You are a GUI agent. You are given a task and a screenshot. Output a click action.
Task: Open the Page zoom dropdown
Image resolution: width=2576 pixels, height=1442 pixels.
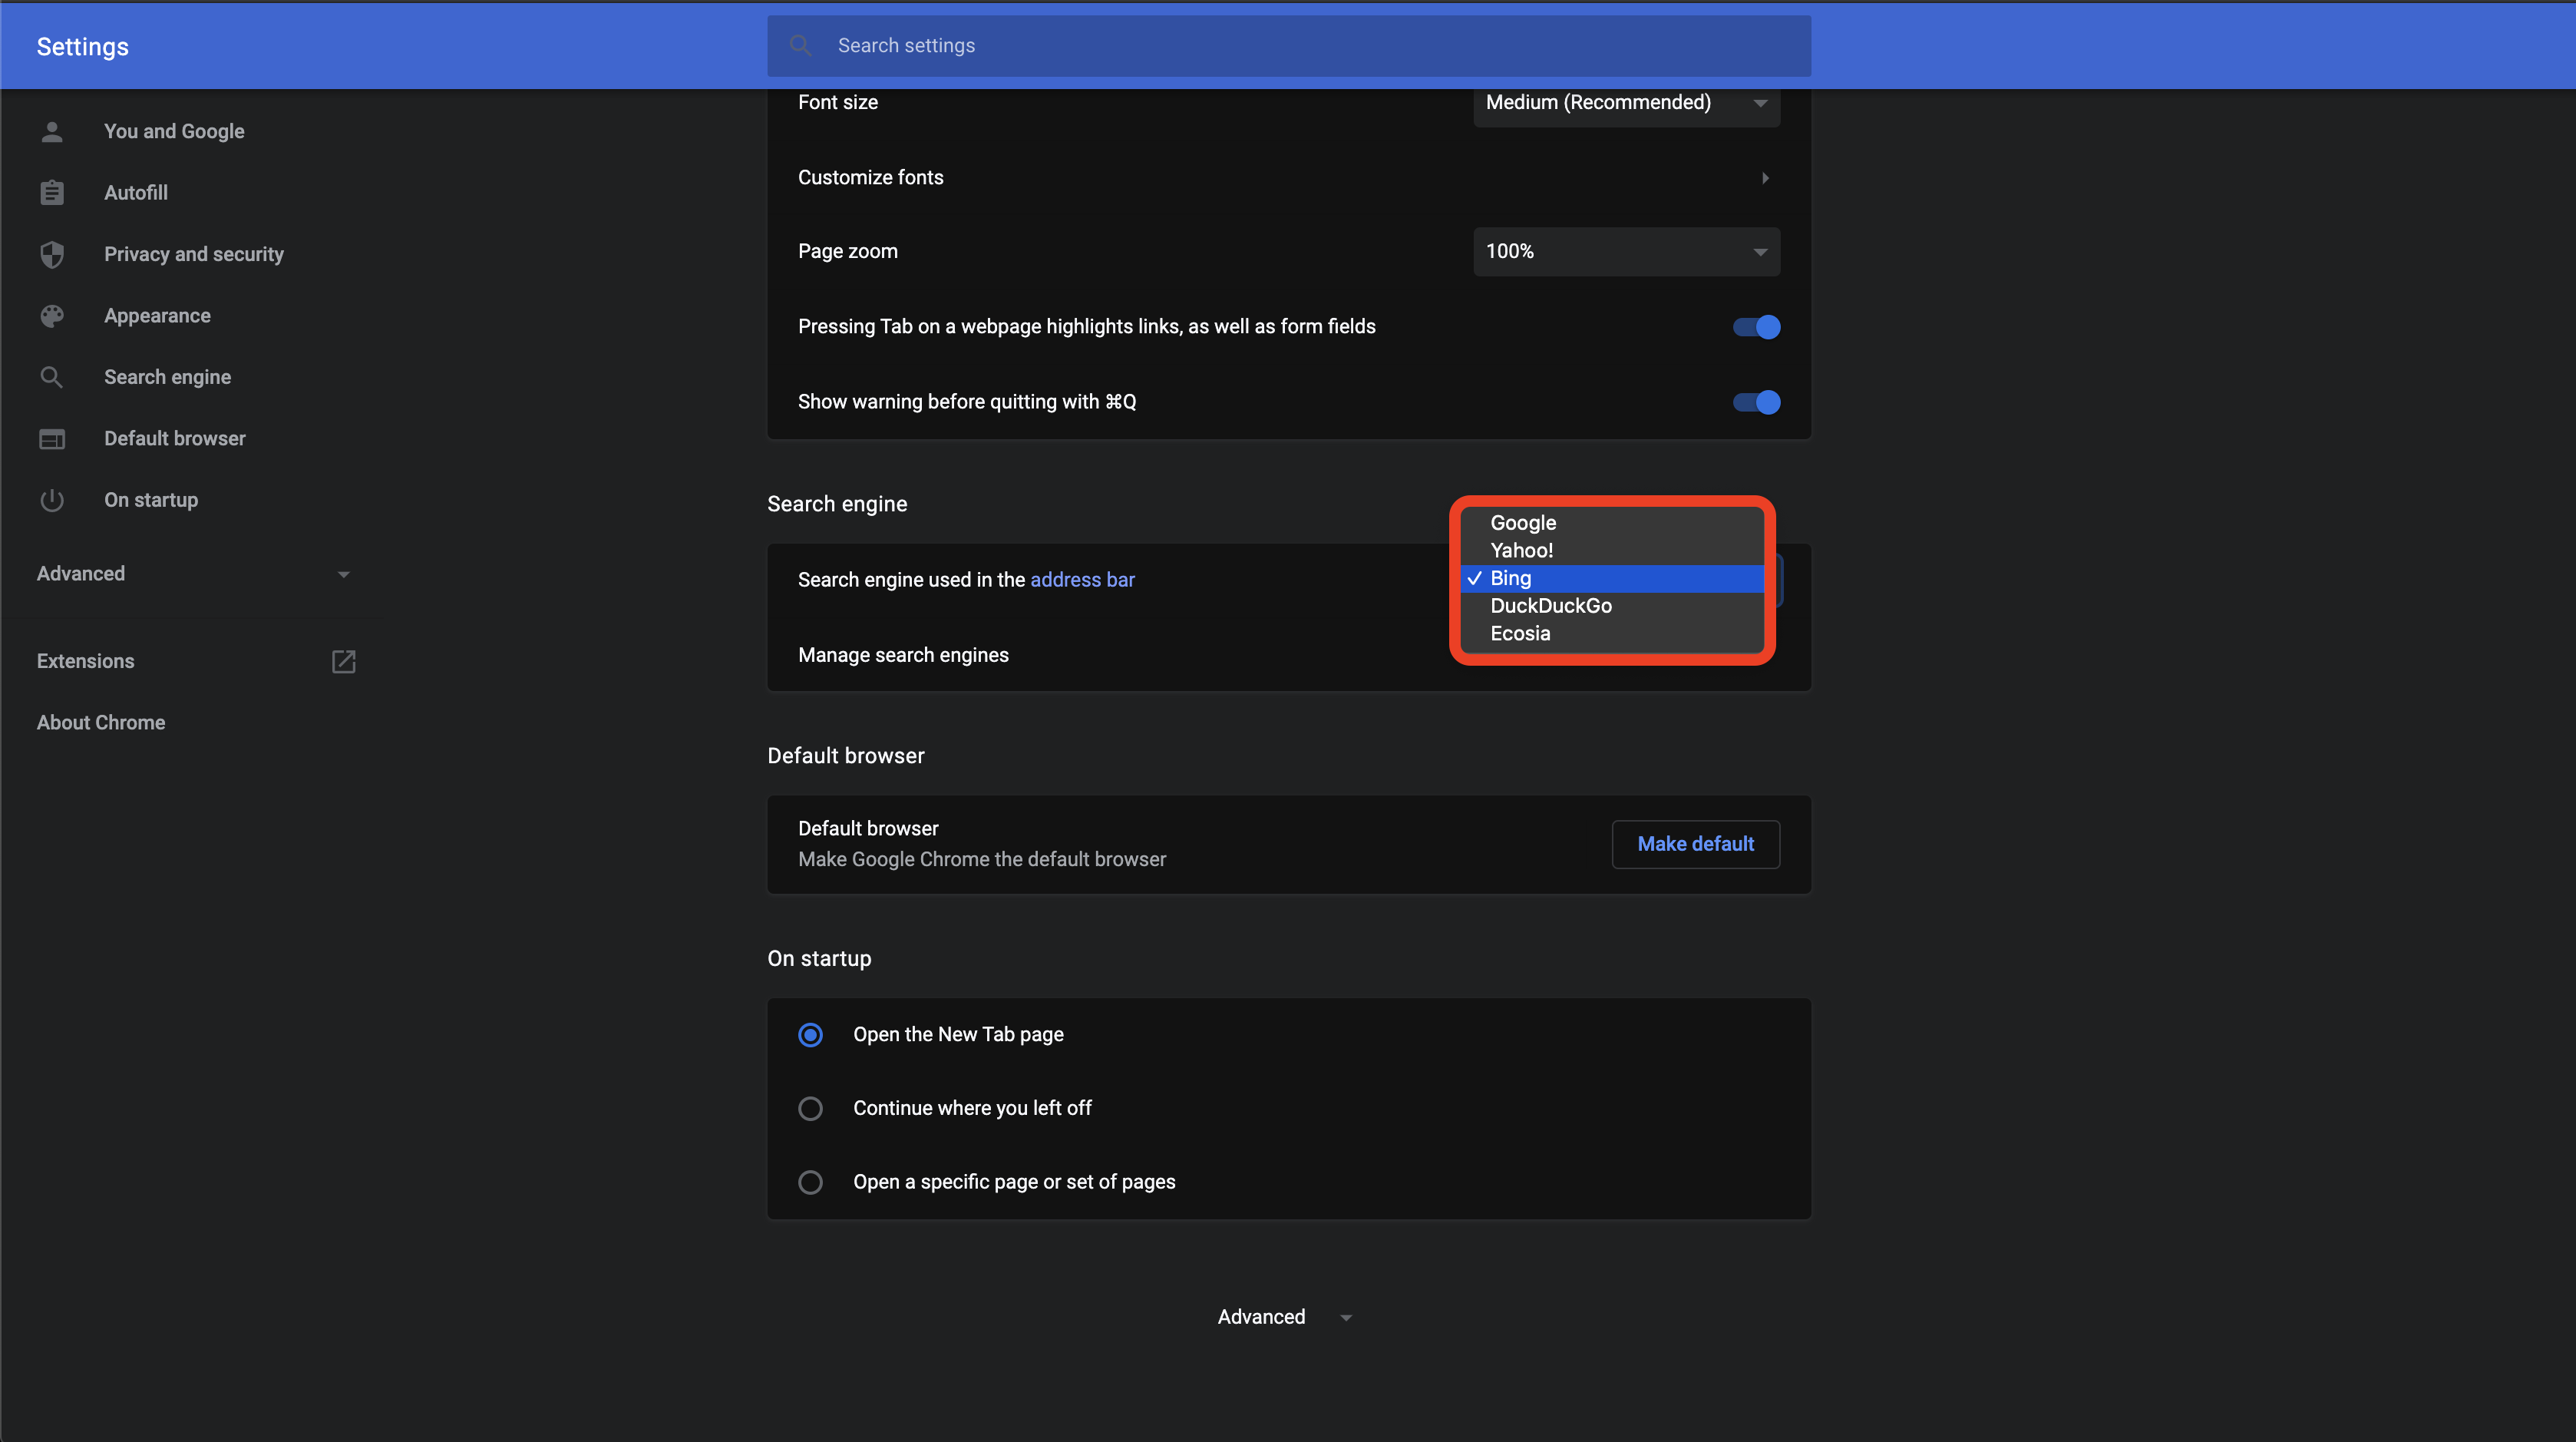1626,251
